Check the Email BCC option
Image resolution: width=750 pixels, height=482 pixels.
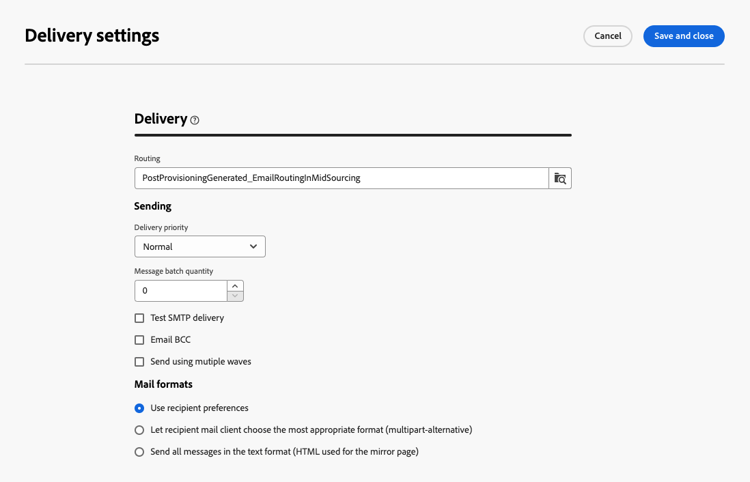(139, 340)
